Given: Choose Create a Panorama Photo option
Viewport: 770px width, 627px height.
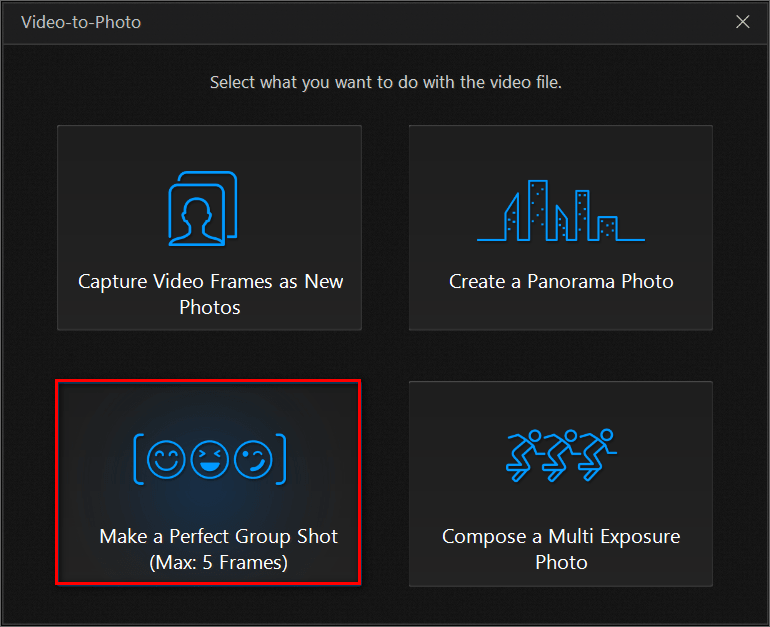Looking at the screenshot, I should click(561, 228).
